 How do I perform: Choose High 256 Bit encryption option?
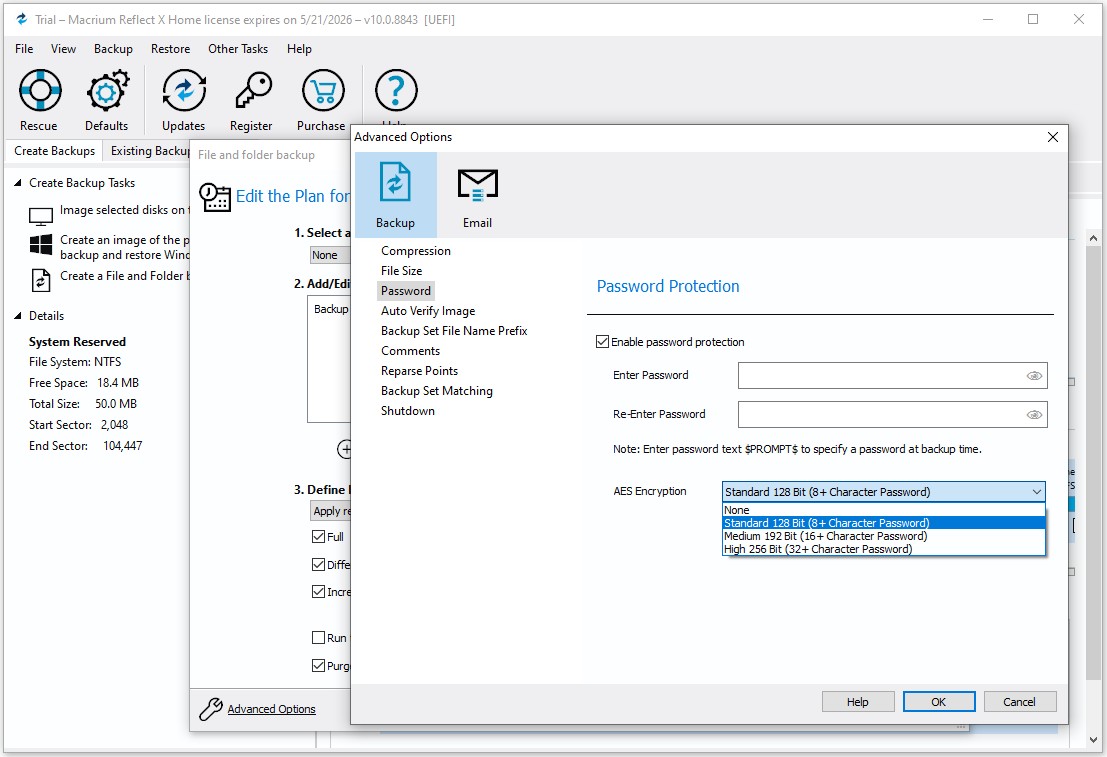[883, 549]
